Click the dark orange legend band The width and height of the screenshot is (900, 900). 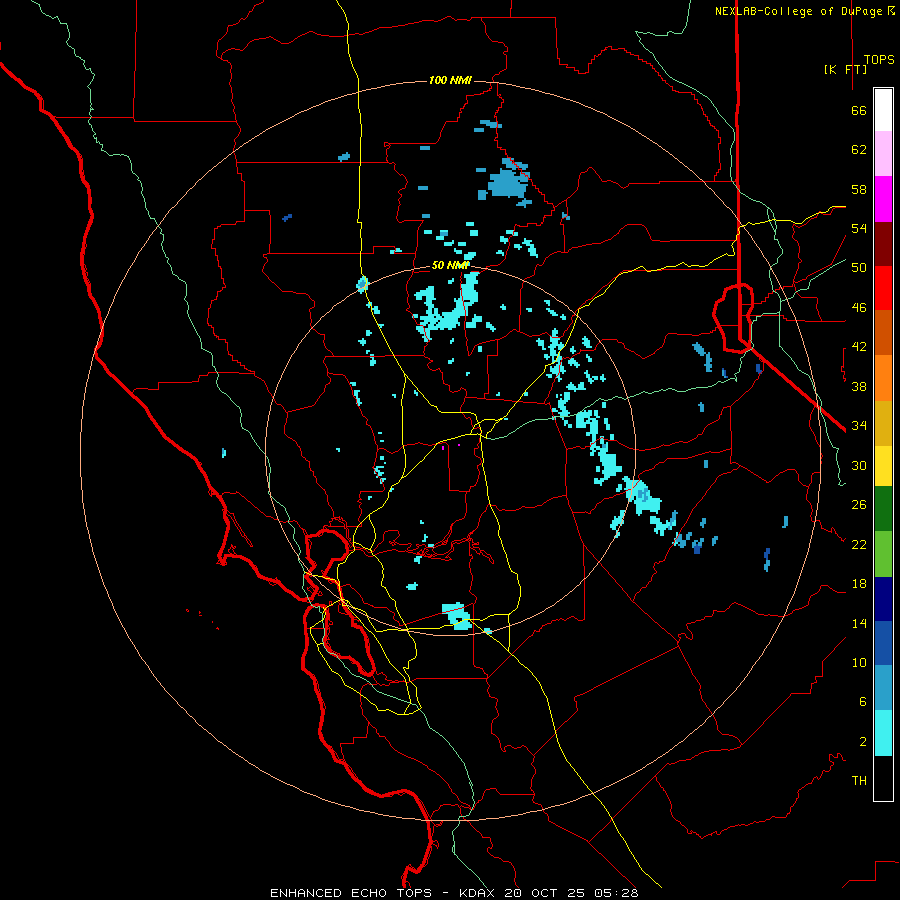pos(883,332)
